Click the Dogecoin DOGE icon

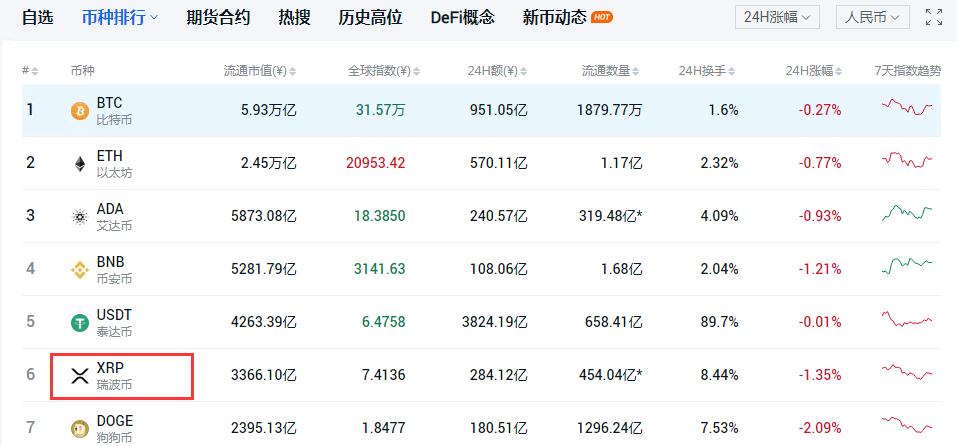[x=80, y=428]
